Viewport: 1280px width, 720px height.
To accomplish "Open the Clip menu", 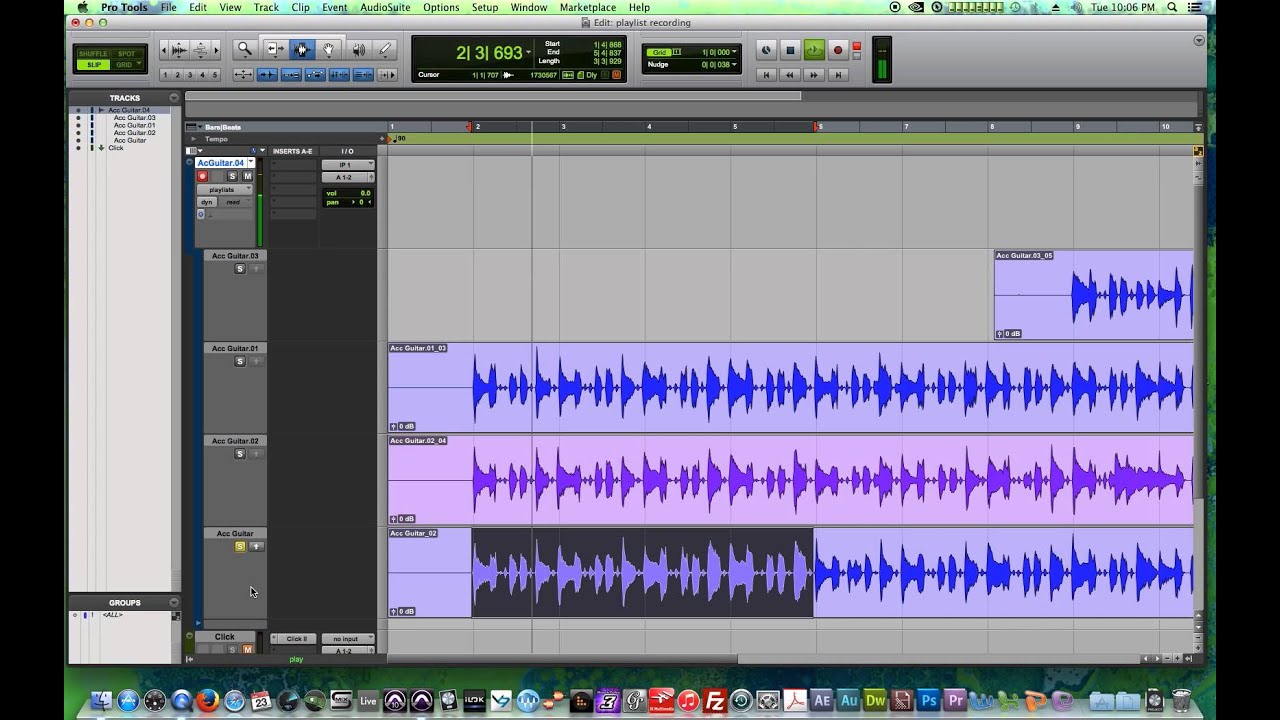I will [300, 7].
